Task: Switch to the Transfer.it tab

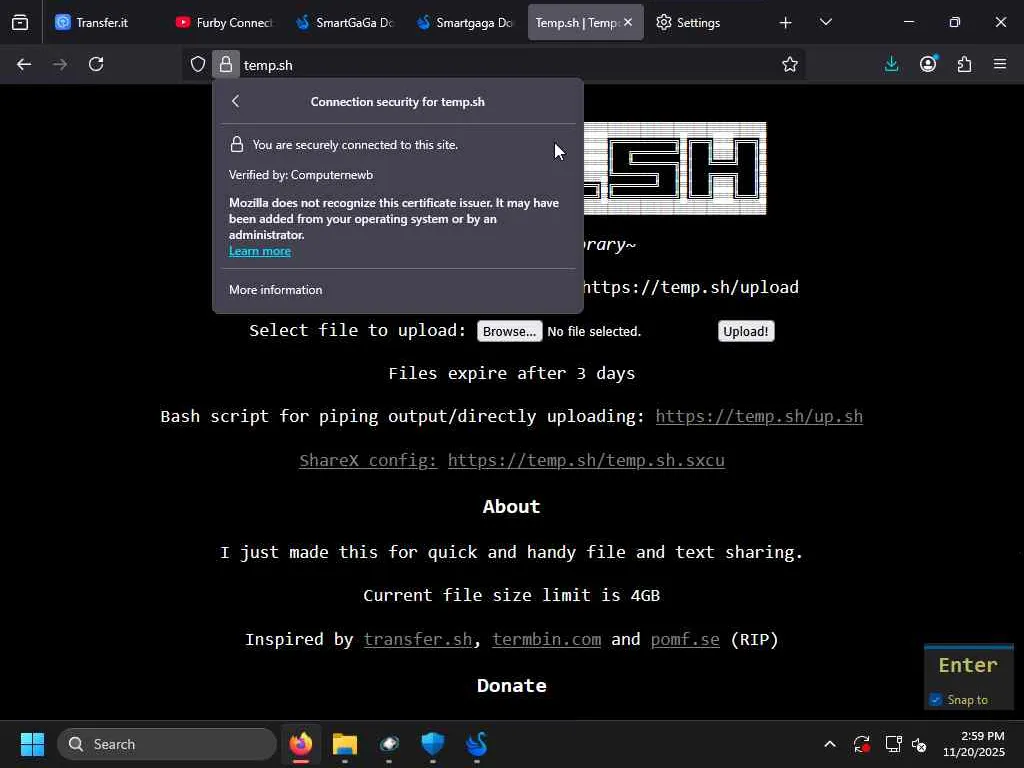Action: (102, 22)
